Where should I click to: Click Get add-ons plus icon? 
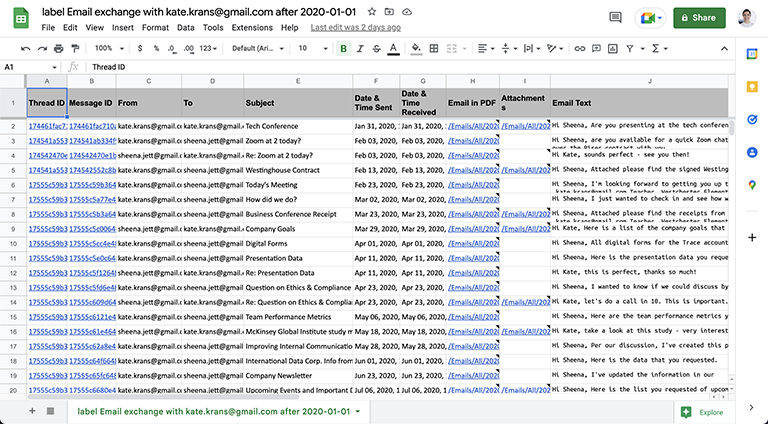click(x=752, y=237)
